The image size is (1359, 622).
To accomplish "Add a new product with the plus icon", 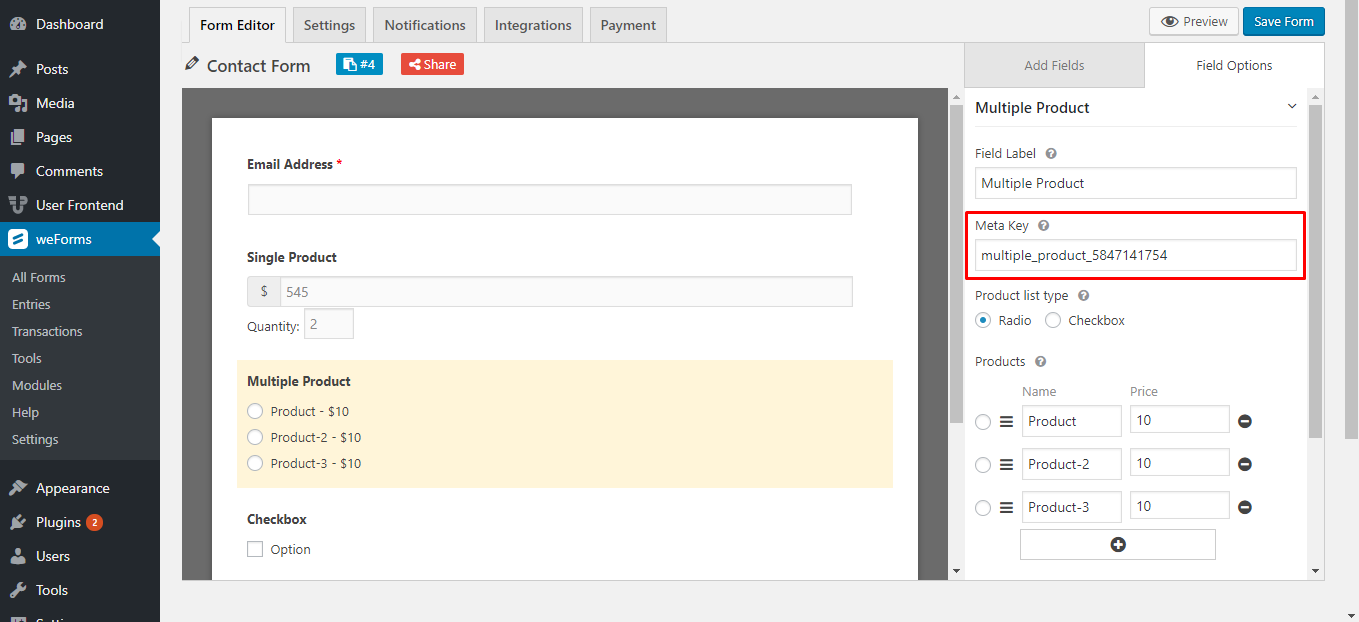I will click(x=1117, y=544).
